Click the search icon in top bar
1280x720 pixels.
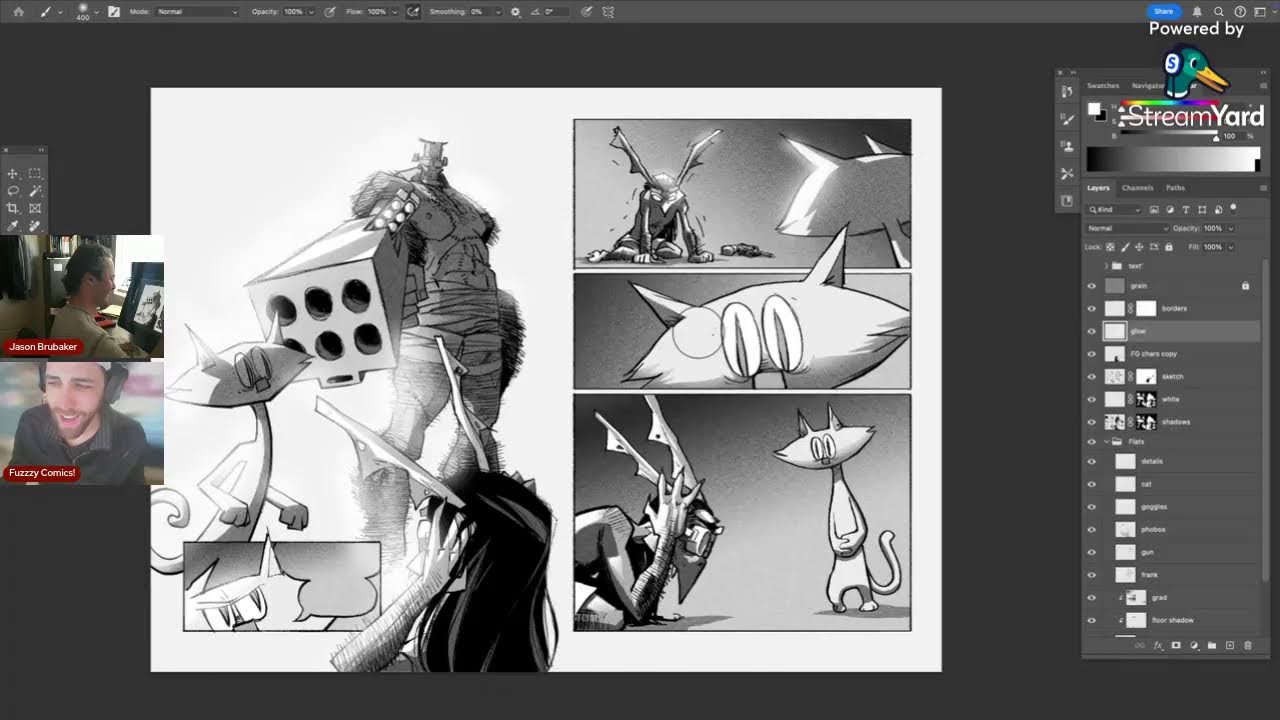point(1219,12)
